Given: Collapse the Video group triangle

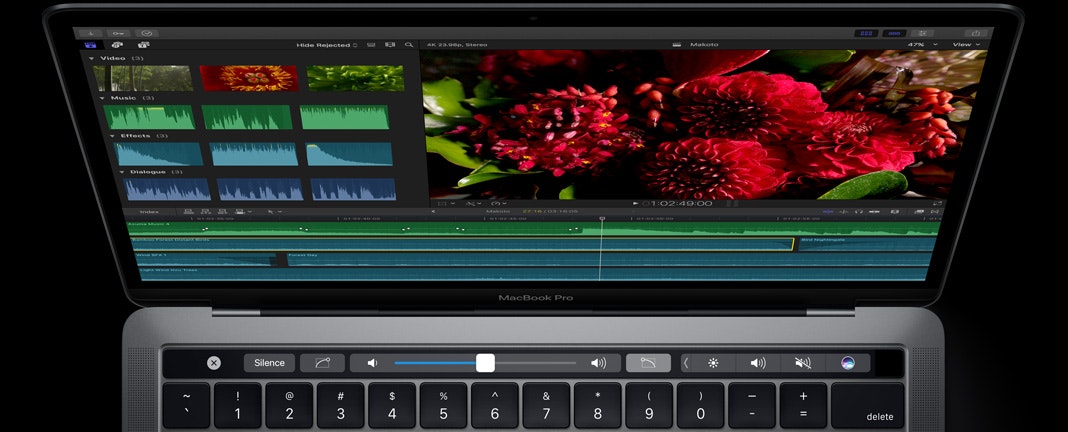Looking at the screenshot, I should (92, 59).
